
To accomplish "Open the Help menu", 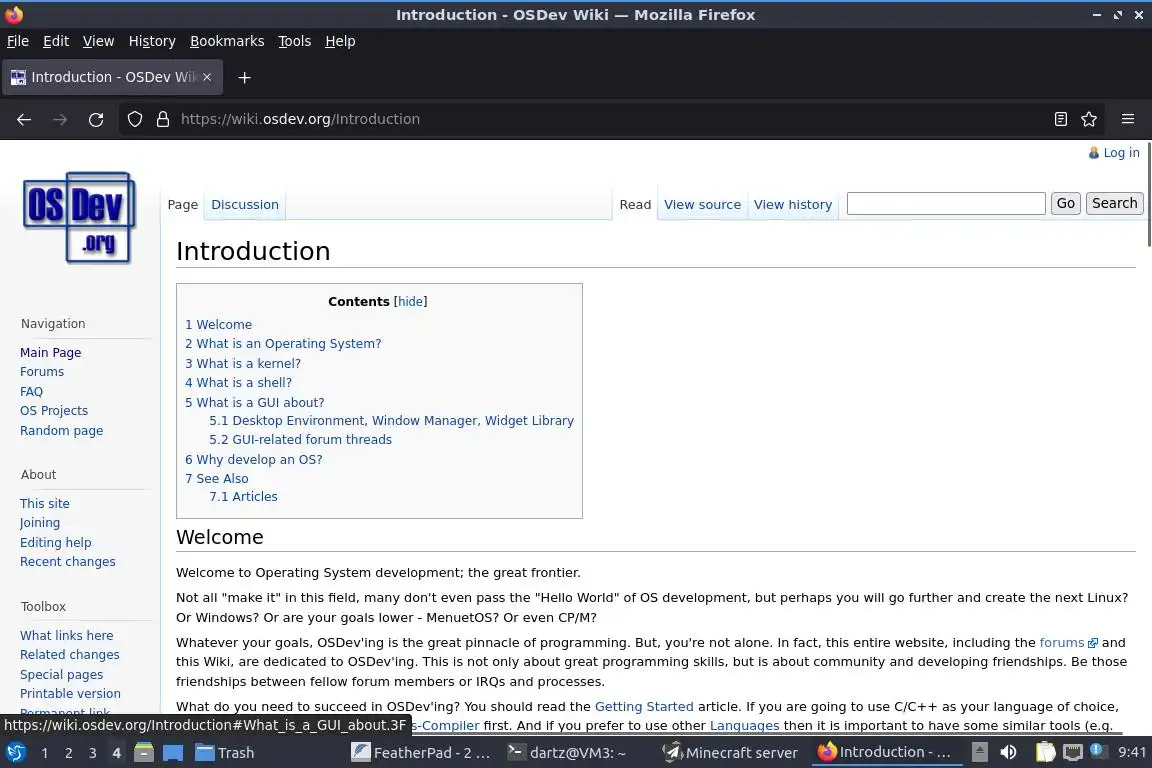I will (x=340, y=41).
